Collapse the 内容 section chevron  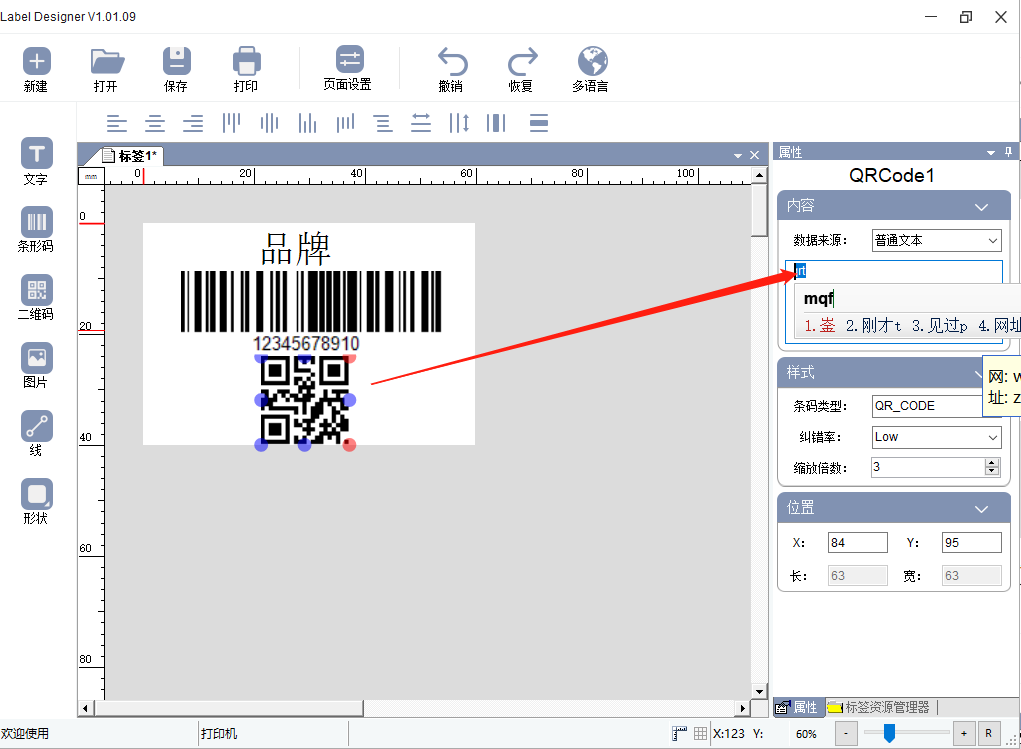click(981, 206)
